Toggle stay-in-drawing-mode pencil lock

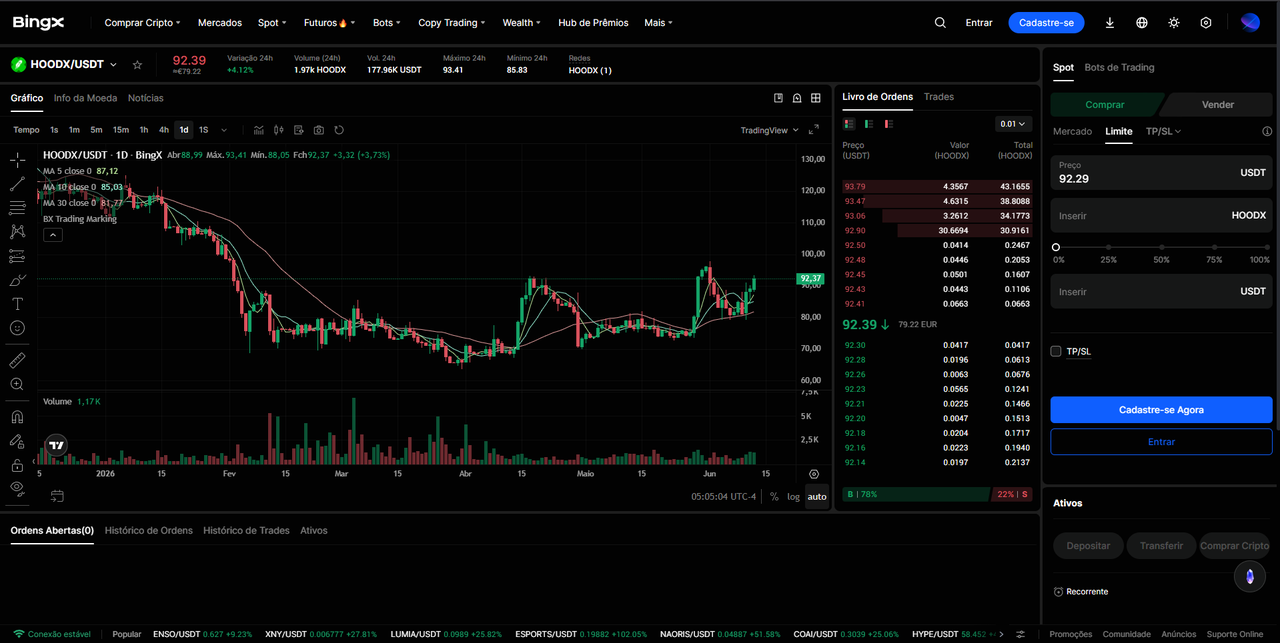17,441
